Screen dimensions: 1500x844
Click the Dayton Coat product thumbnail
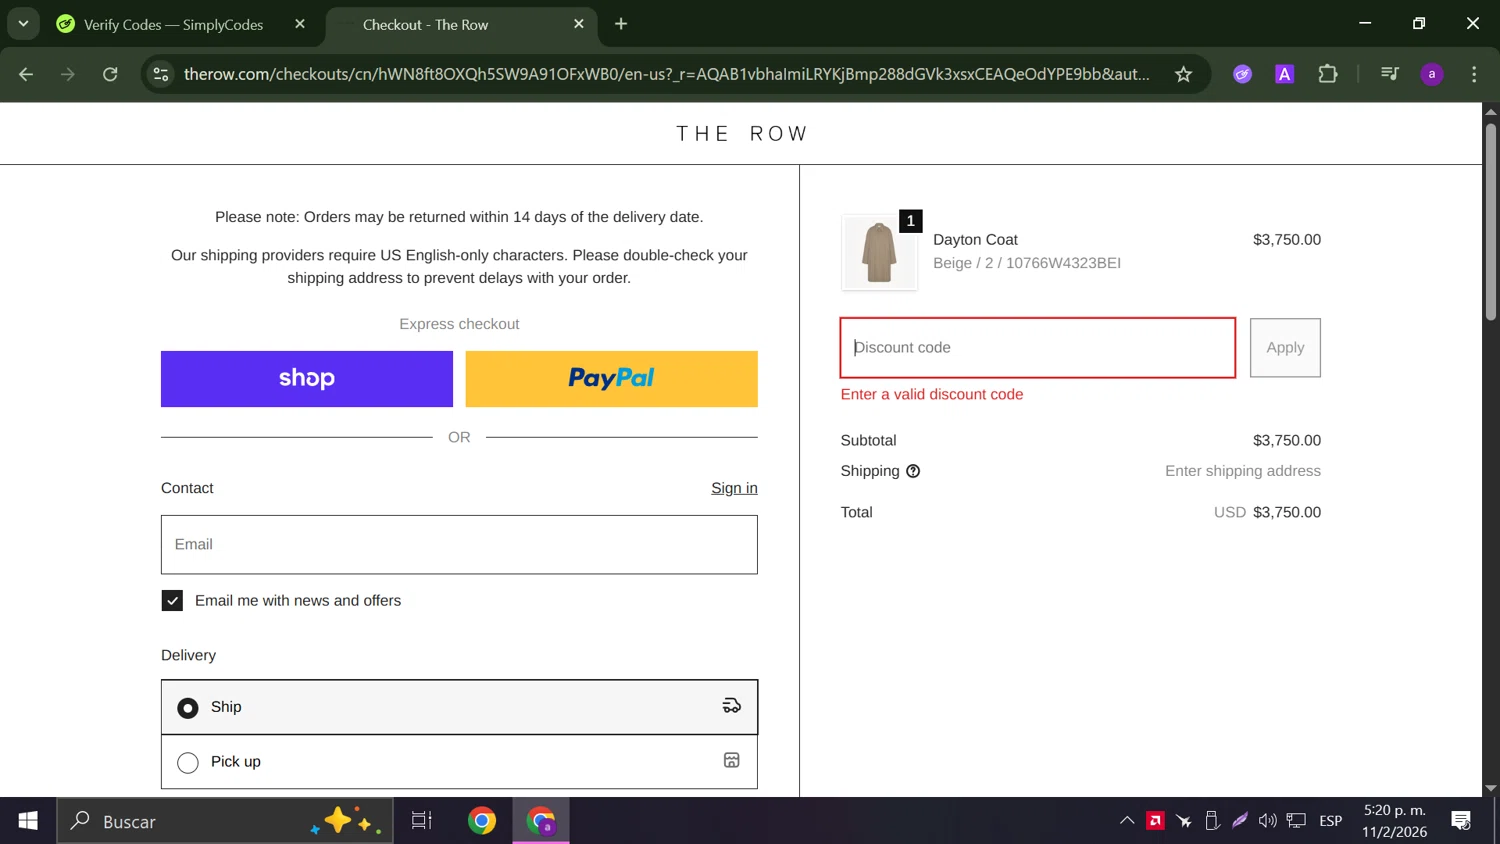tap(879, 253)
